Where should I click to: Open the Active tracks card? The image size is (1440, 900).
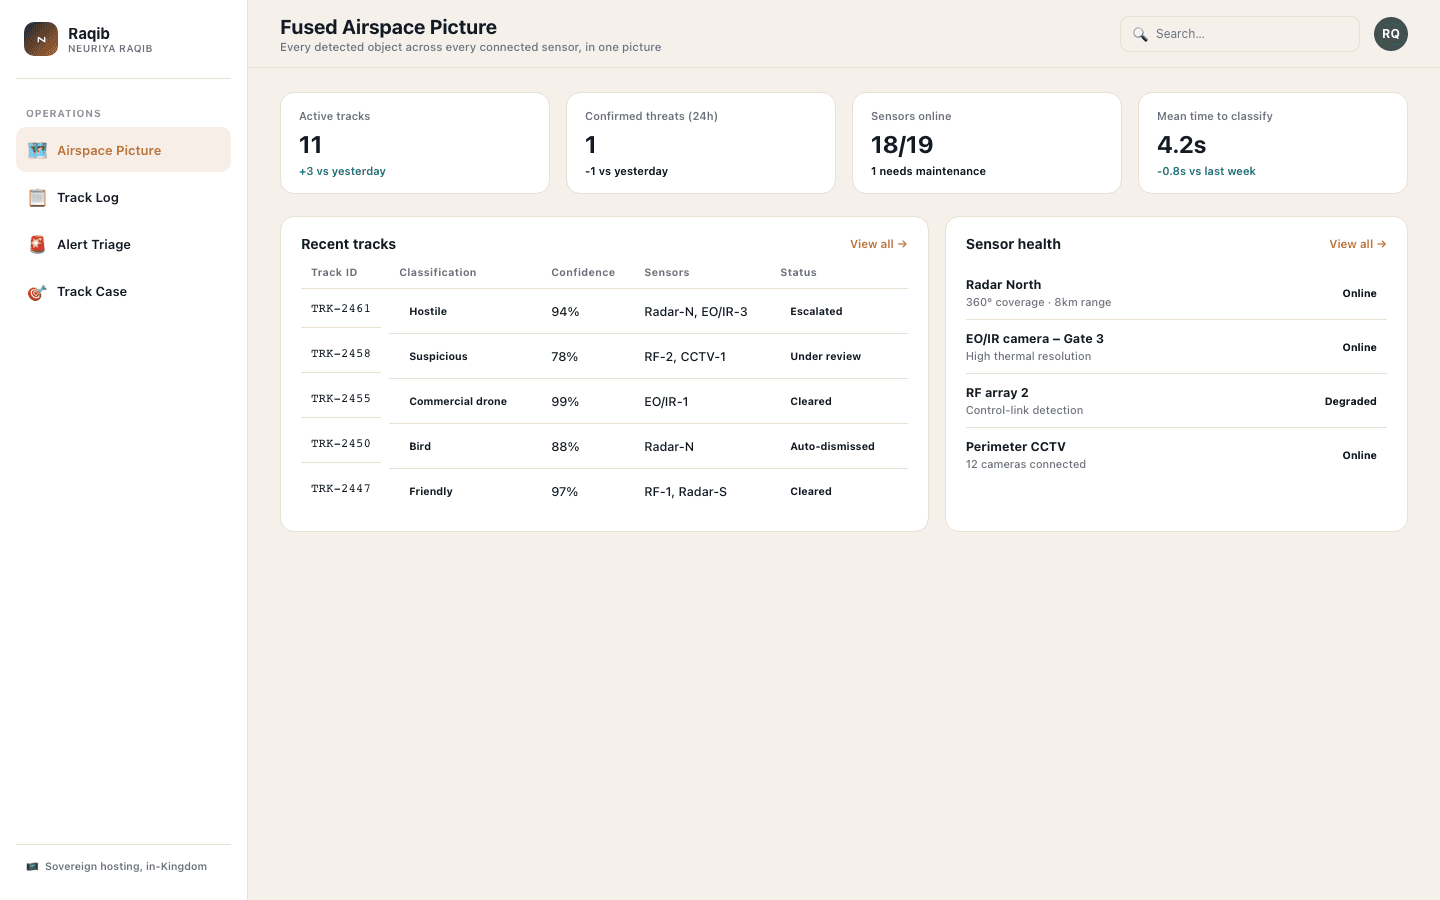(415, 143)
